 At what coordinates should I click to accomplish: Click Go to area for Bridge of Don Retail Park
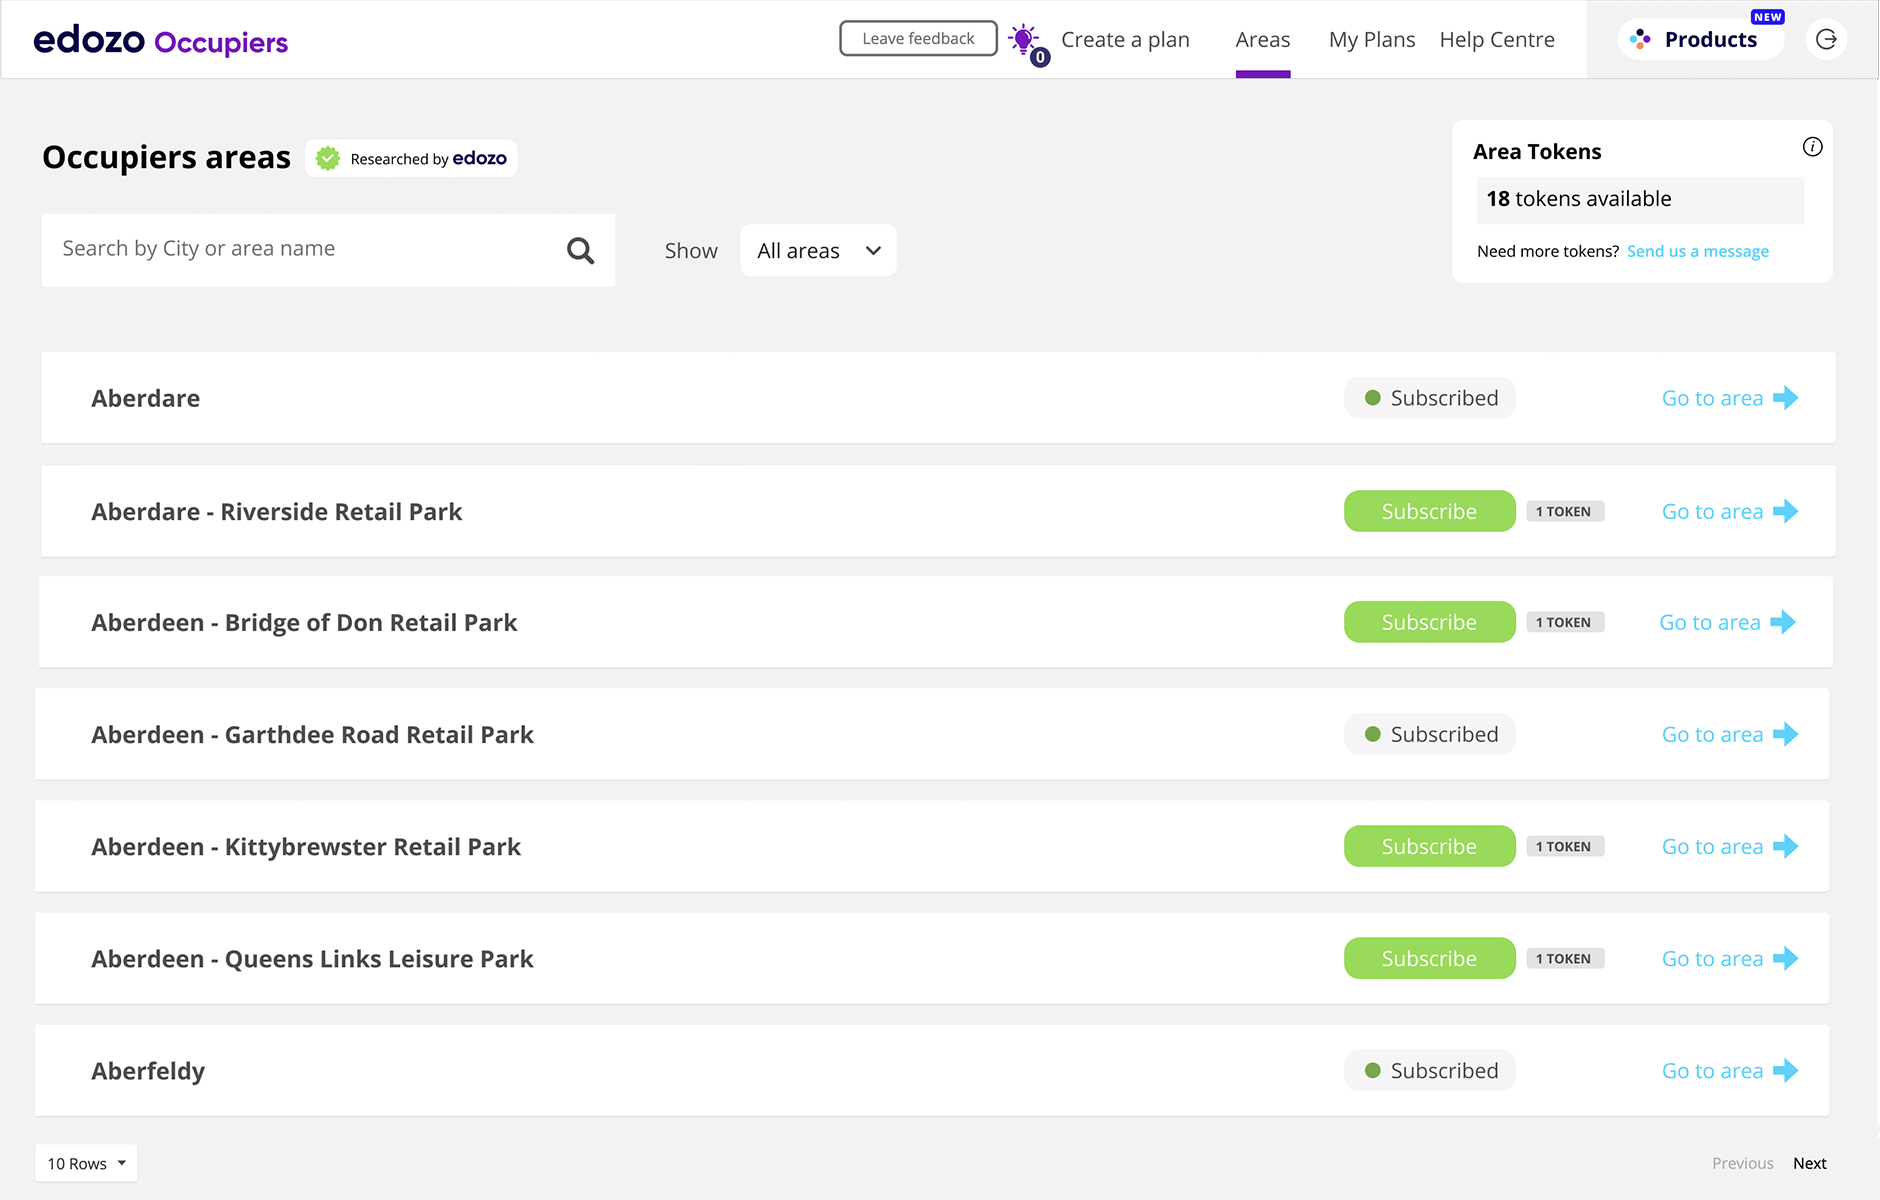[x=1727, y=622]
